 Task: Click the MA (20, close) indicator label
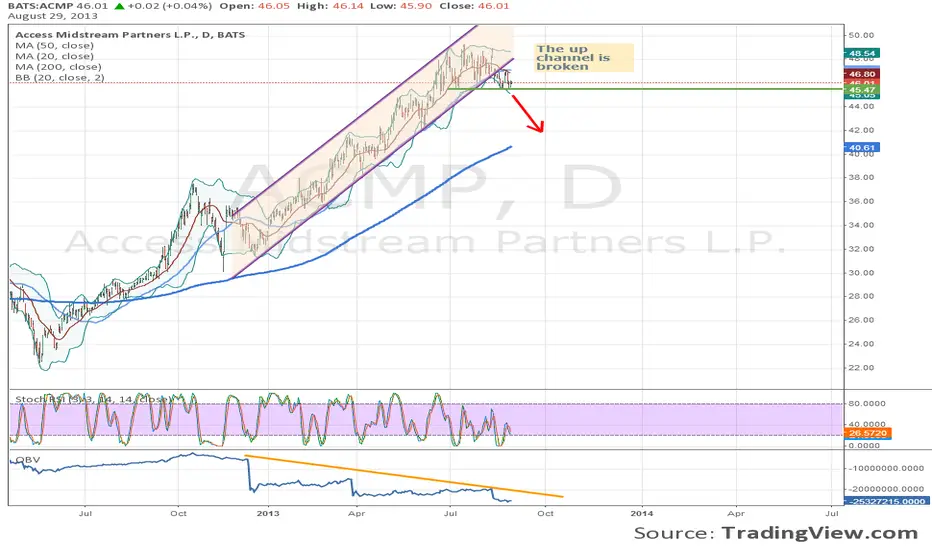(x=54, y=56)
